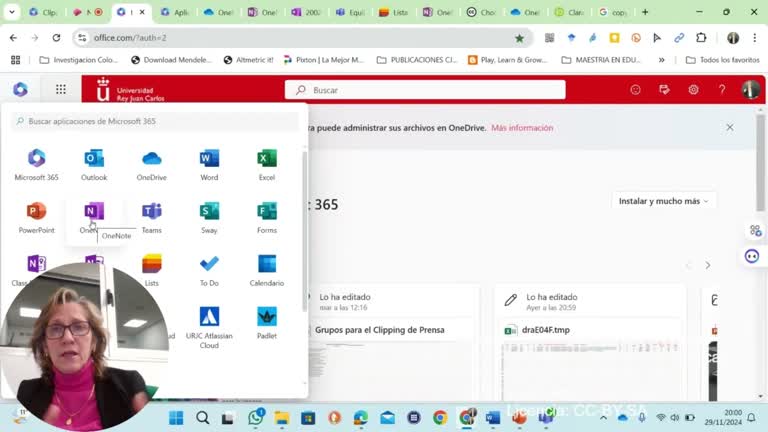The height and width of the screenshot is (432, 768).
Task: Expand the Instalar y mucho más dropdown
Action: [x=664, y=201]
